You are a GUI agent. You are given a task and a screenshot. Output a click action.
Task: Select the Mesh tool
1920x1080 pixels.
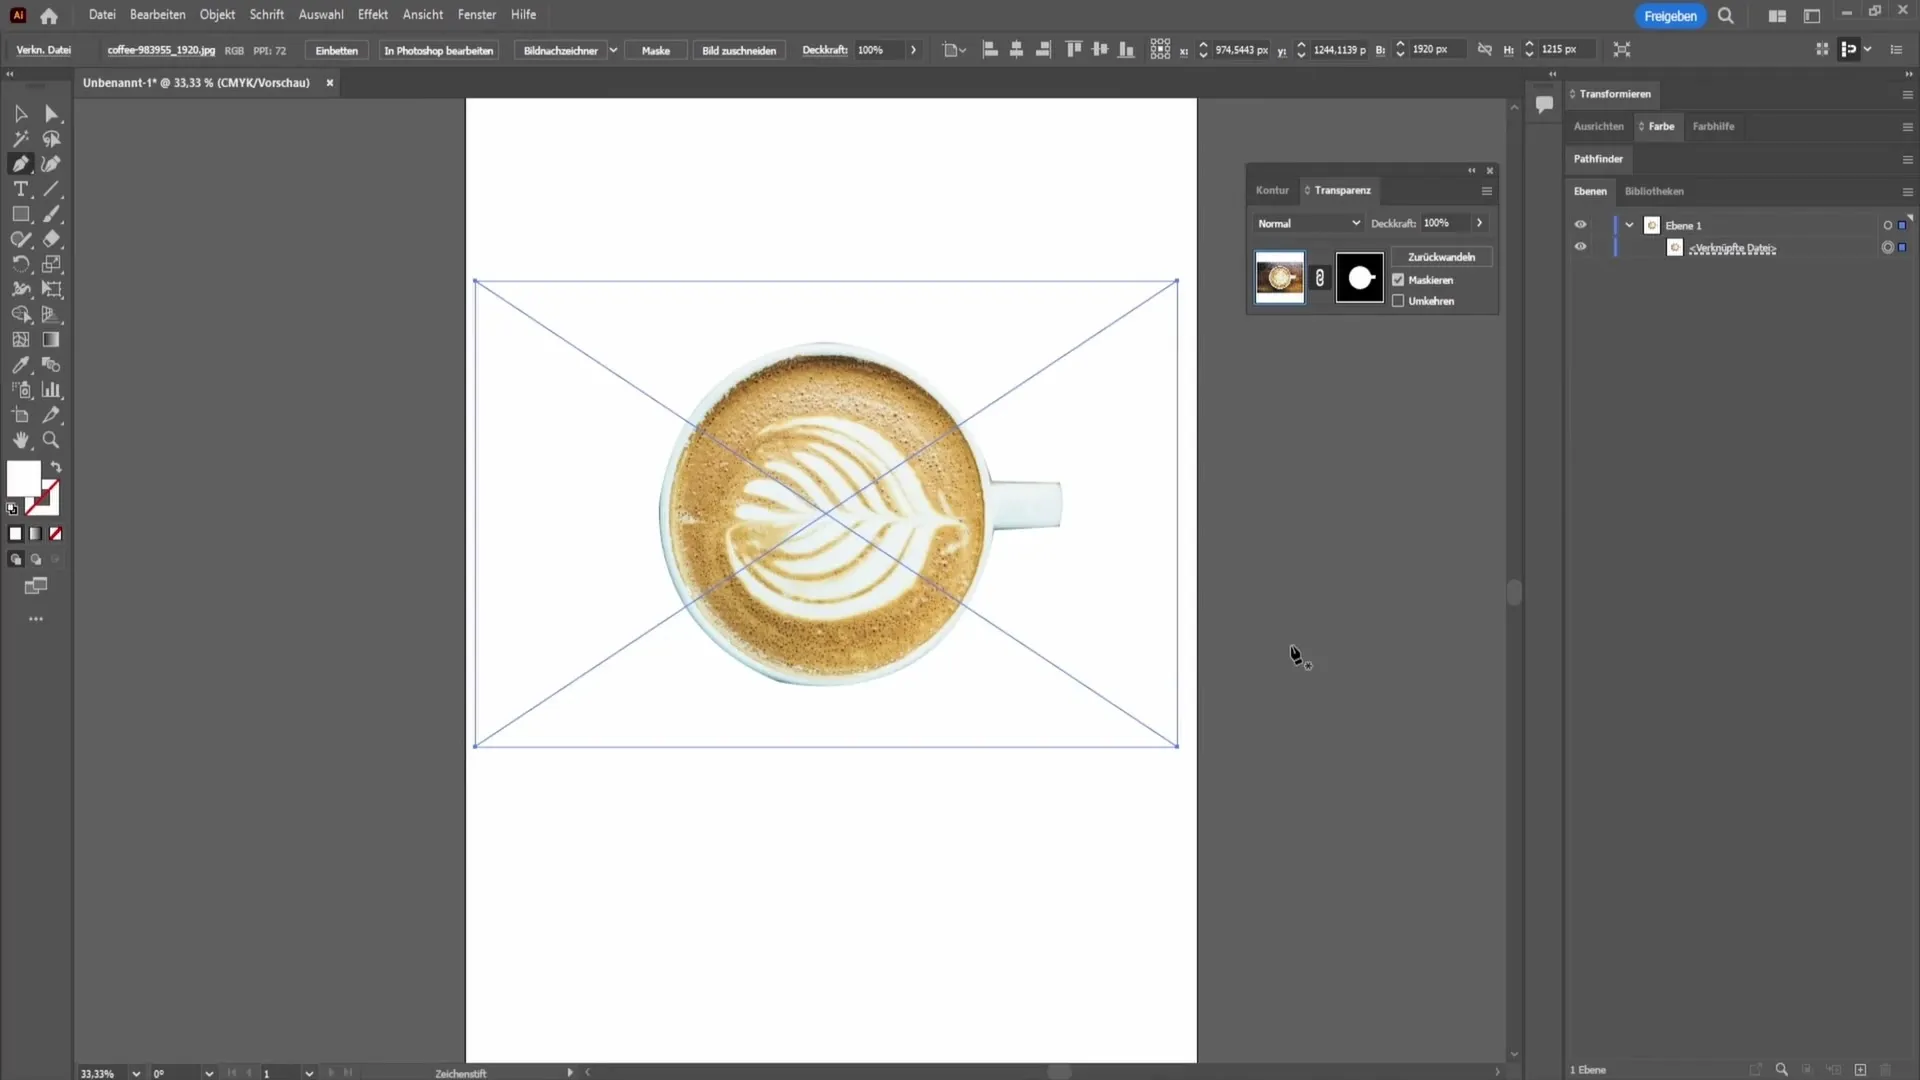20,340
